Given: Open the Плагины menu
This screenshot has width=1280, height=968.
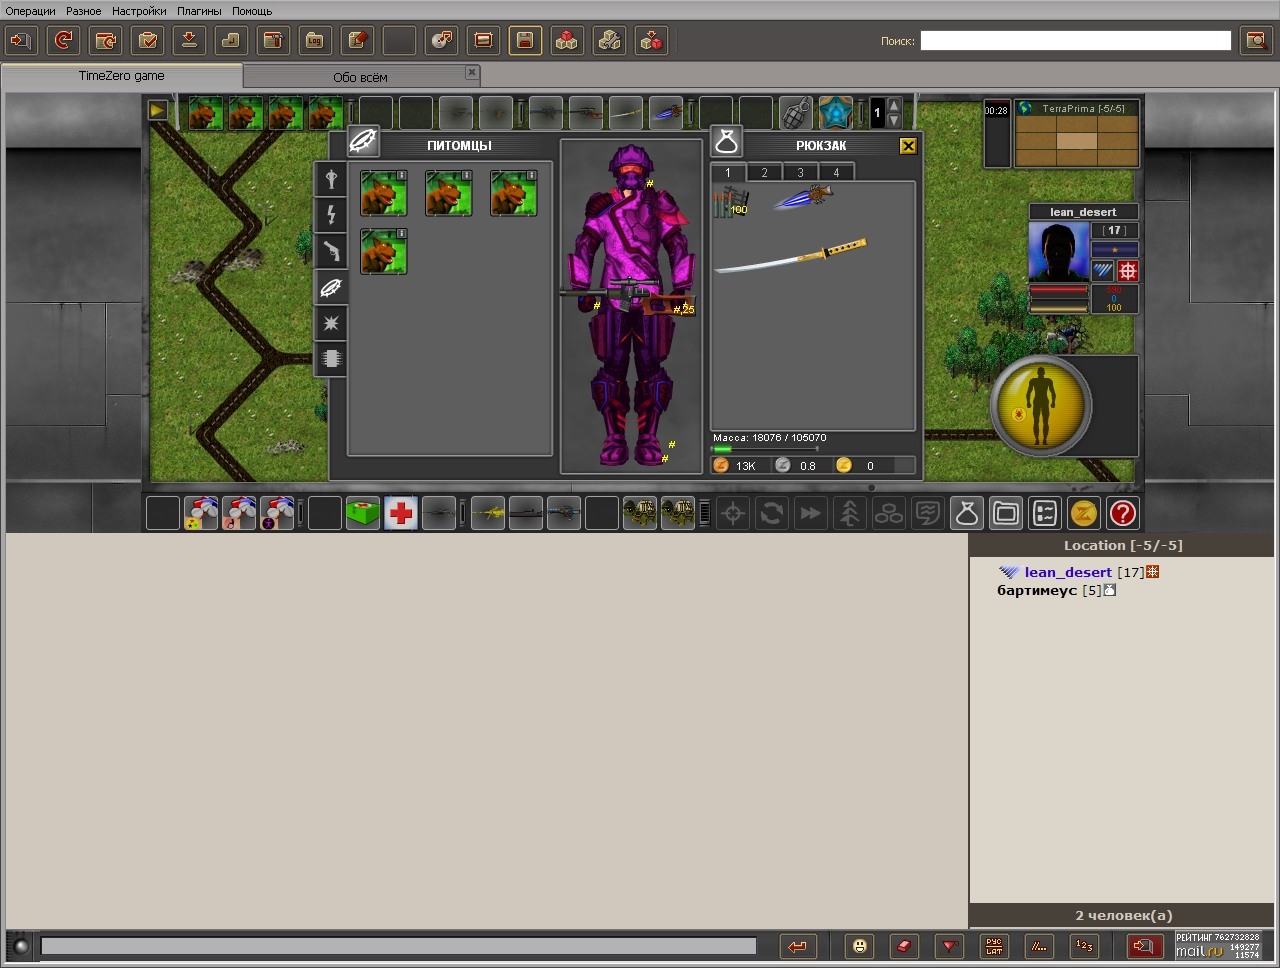Looking at the screenshot, I should 199,11.
